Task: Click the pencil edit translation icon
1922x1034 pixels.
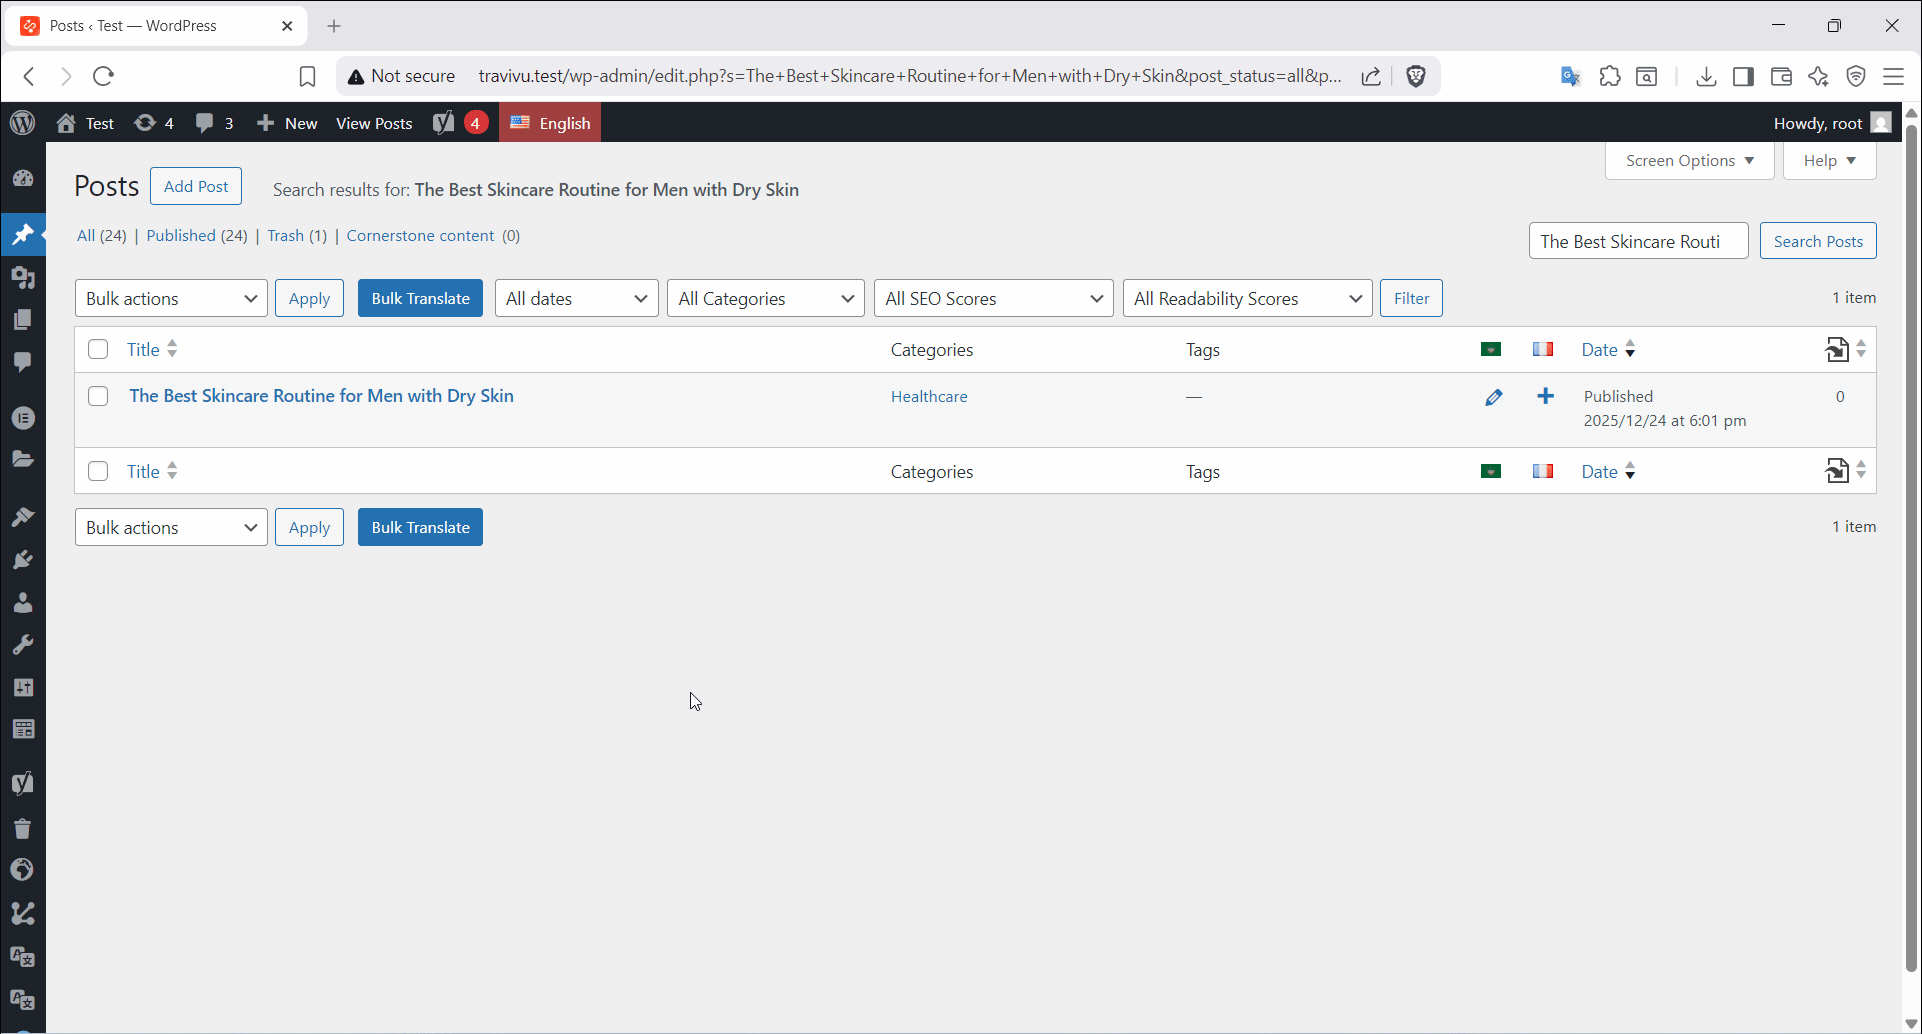Action: tap(1493, 397)
